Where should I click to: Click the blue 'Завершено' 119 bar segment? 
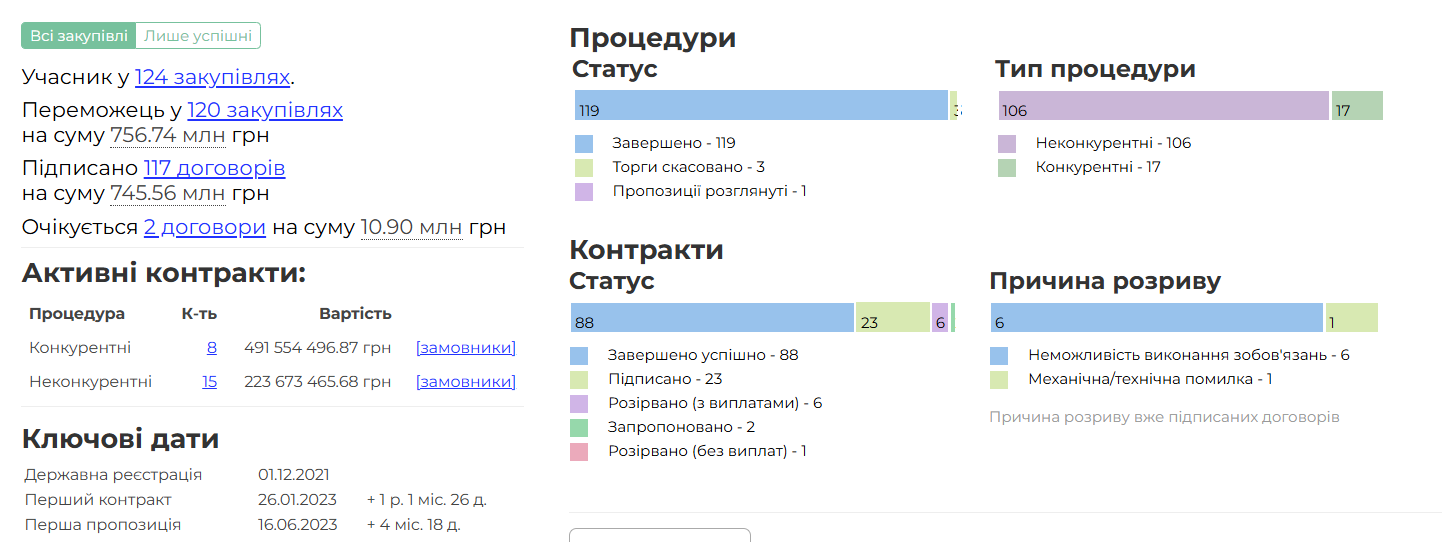click(x=761, y=106)
